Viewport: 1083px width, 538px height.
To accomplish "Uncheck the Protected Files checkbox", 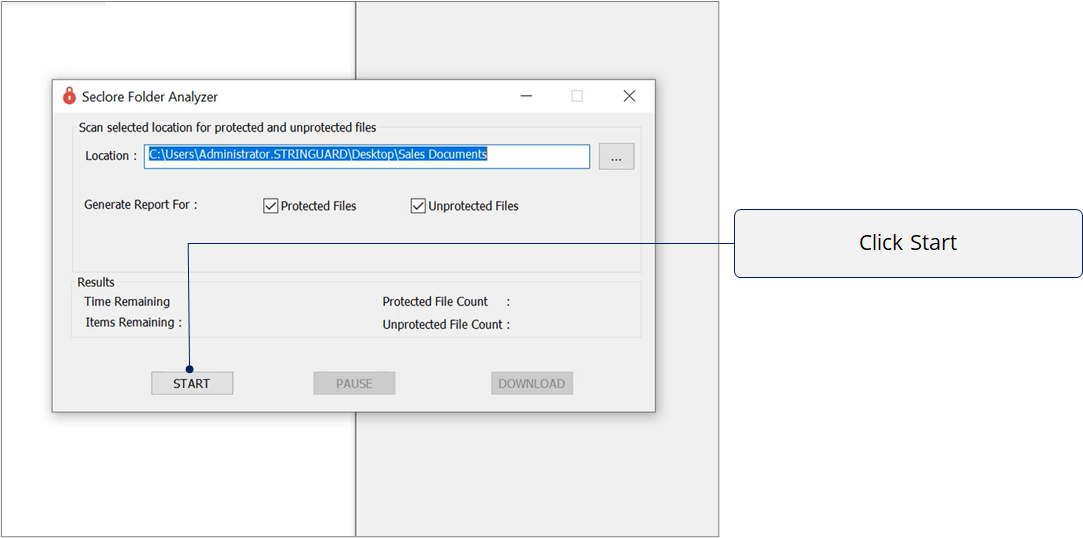I will (270, 206).
